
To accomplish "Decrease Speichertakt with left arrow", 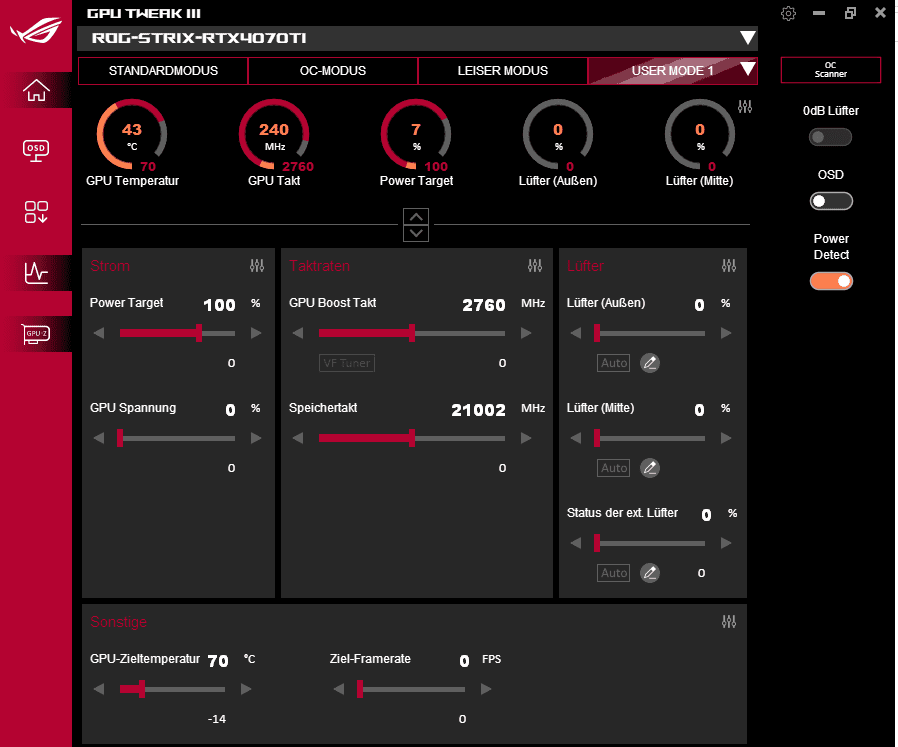I will point(298,438).
